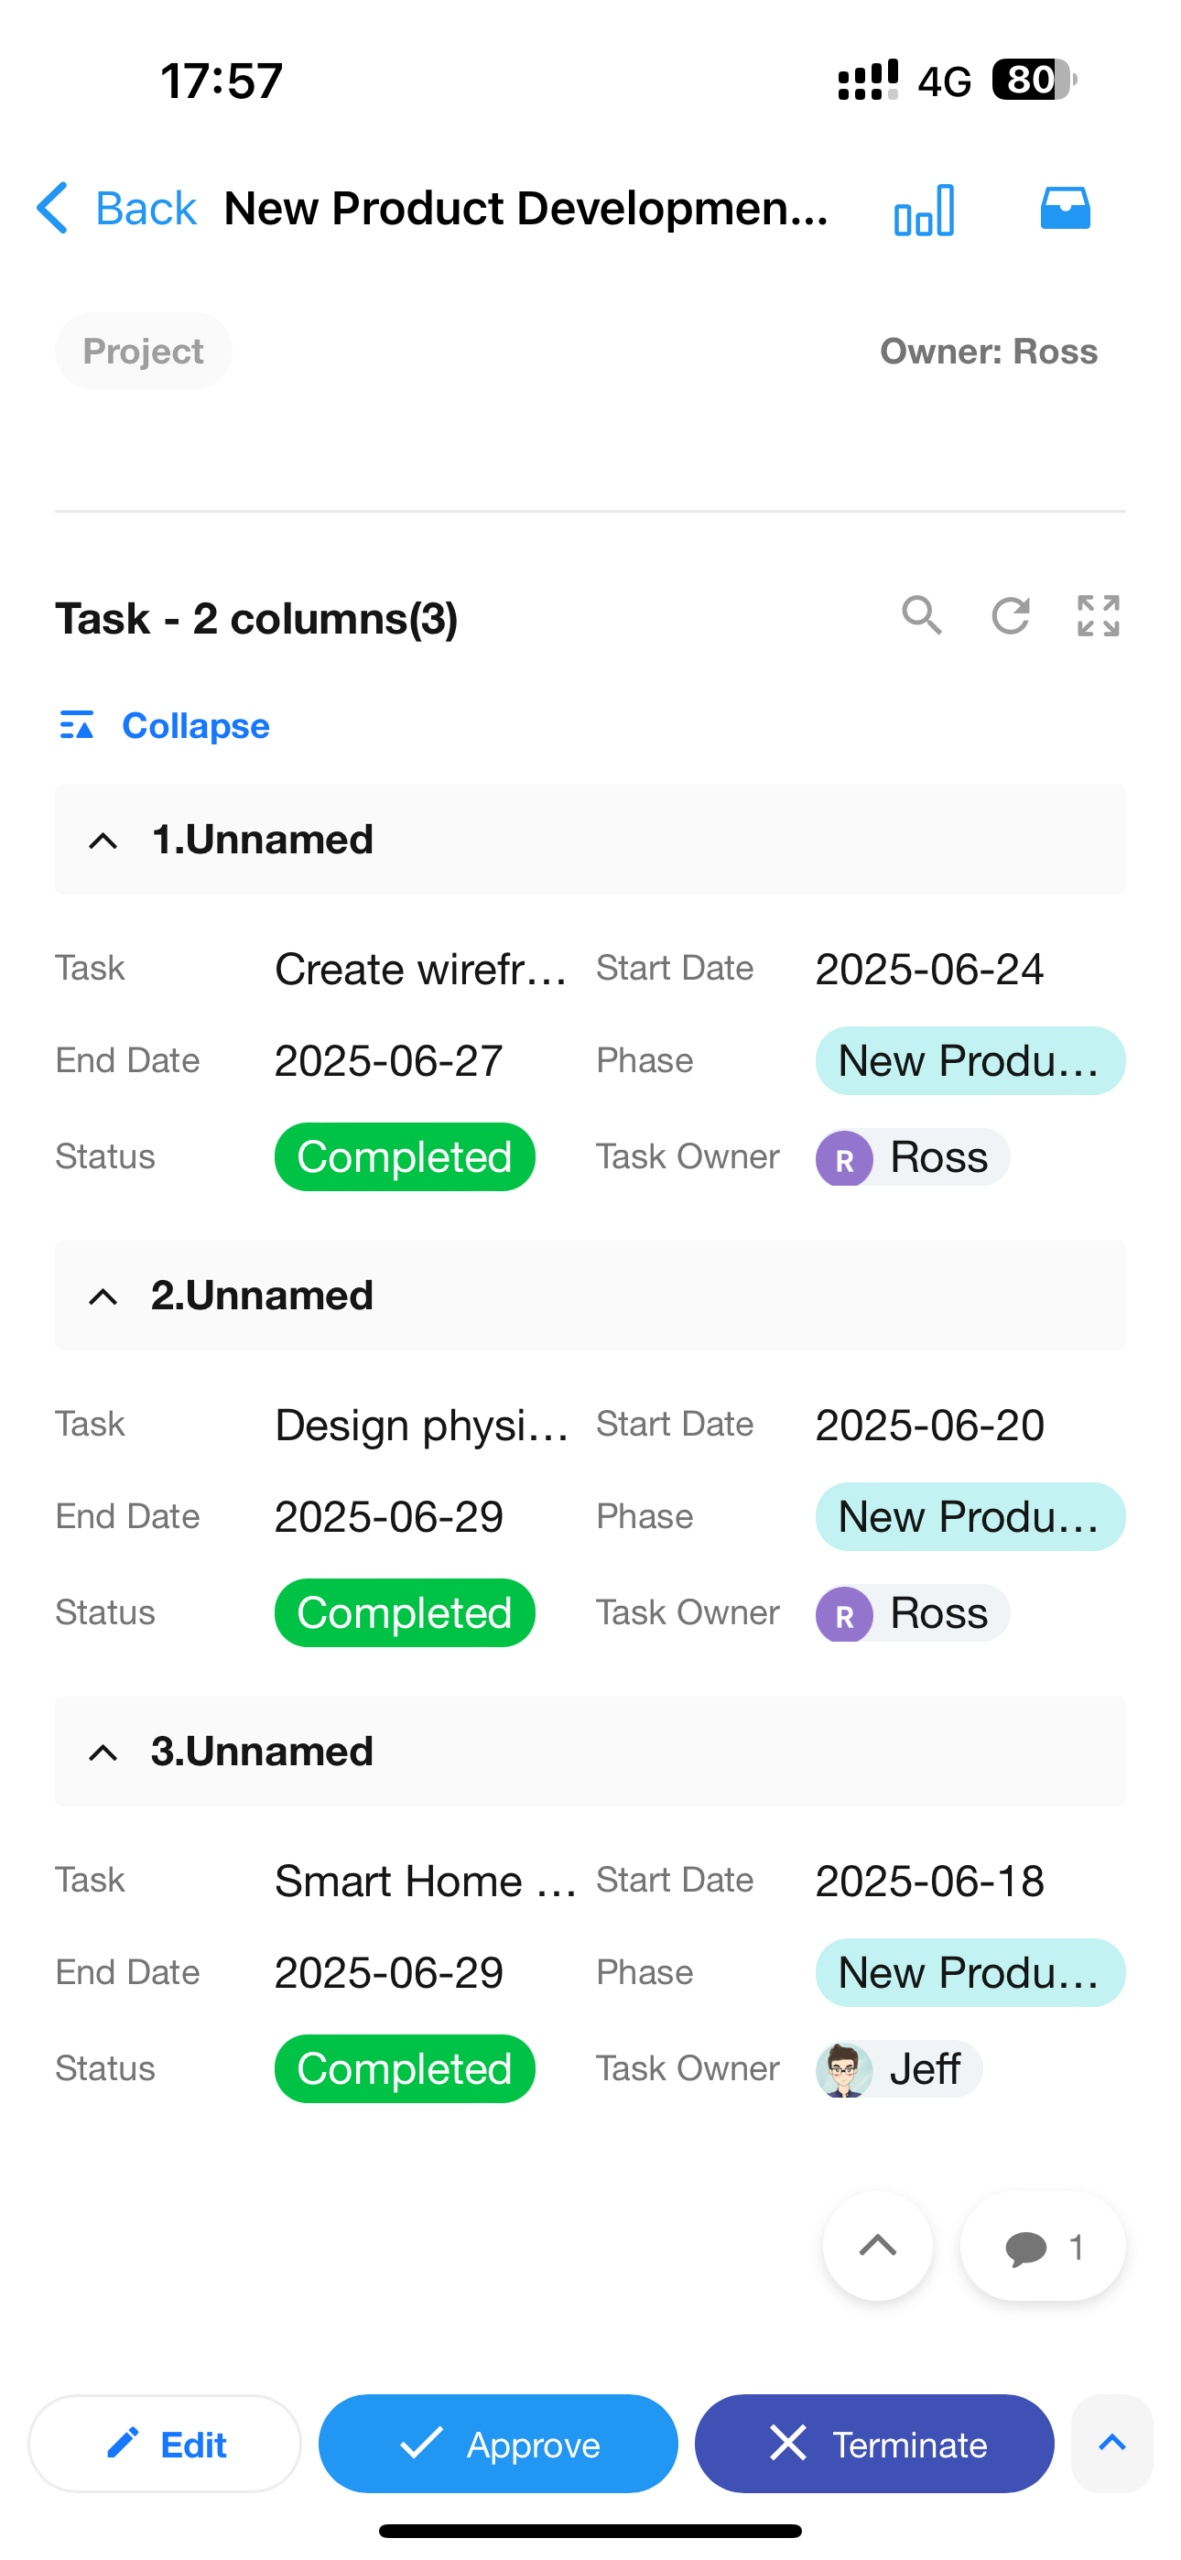1181x2560 pixels.
Task: Expand task table to fullscreen
Action: click(1097, 616)
